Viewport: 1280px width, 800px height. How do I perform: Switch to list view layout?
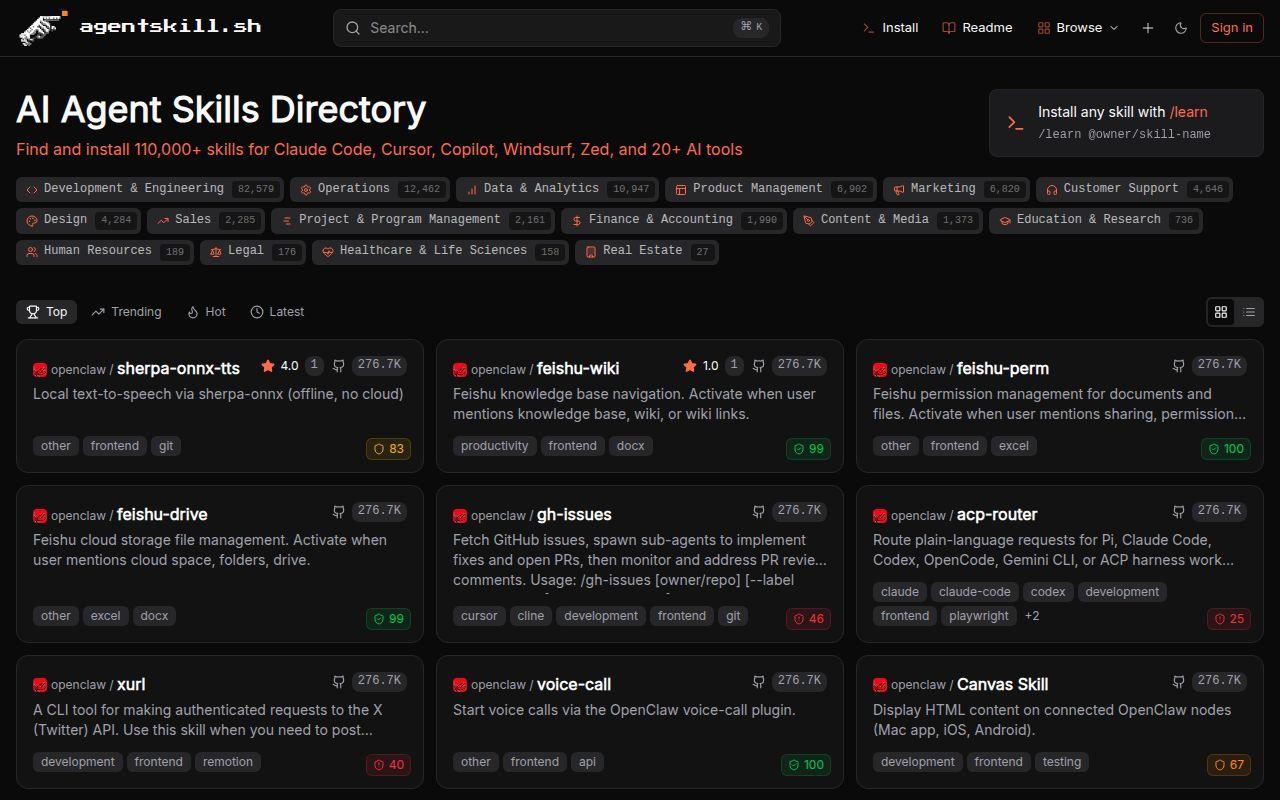pyautogui.click(x=1249, y=312)
